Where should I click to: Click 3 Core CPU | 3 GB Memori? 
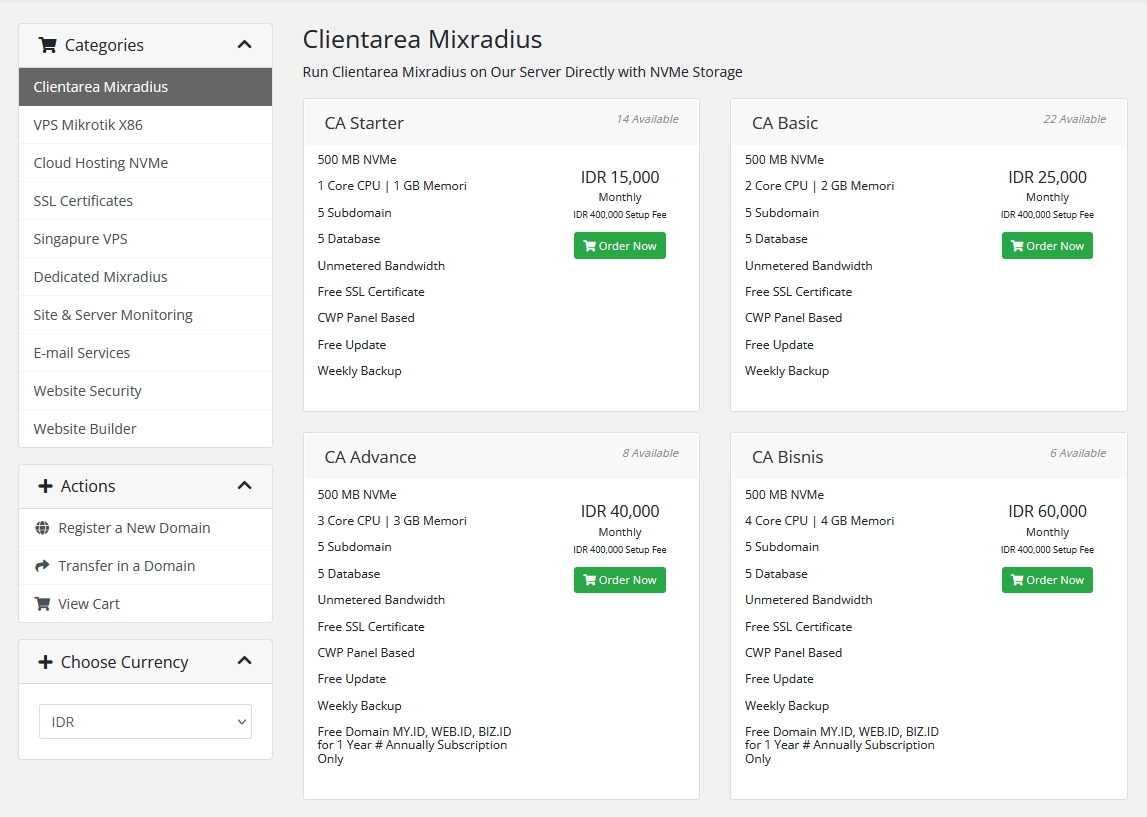pyautogui.click(x=392, y=521)
